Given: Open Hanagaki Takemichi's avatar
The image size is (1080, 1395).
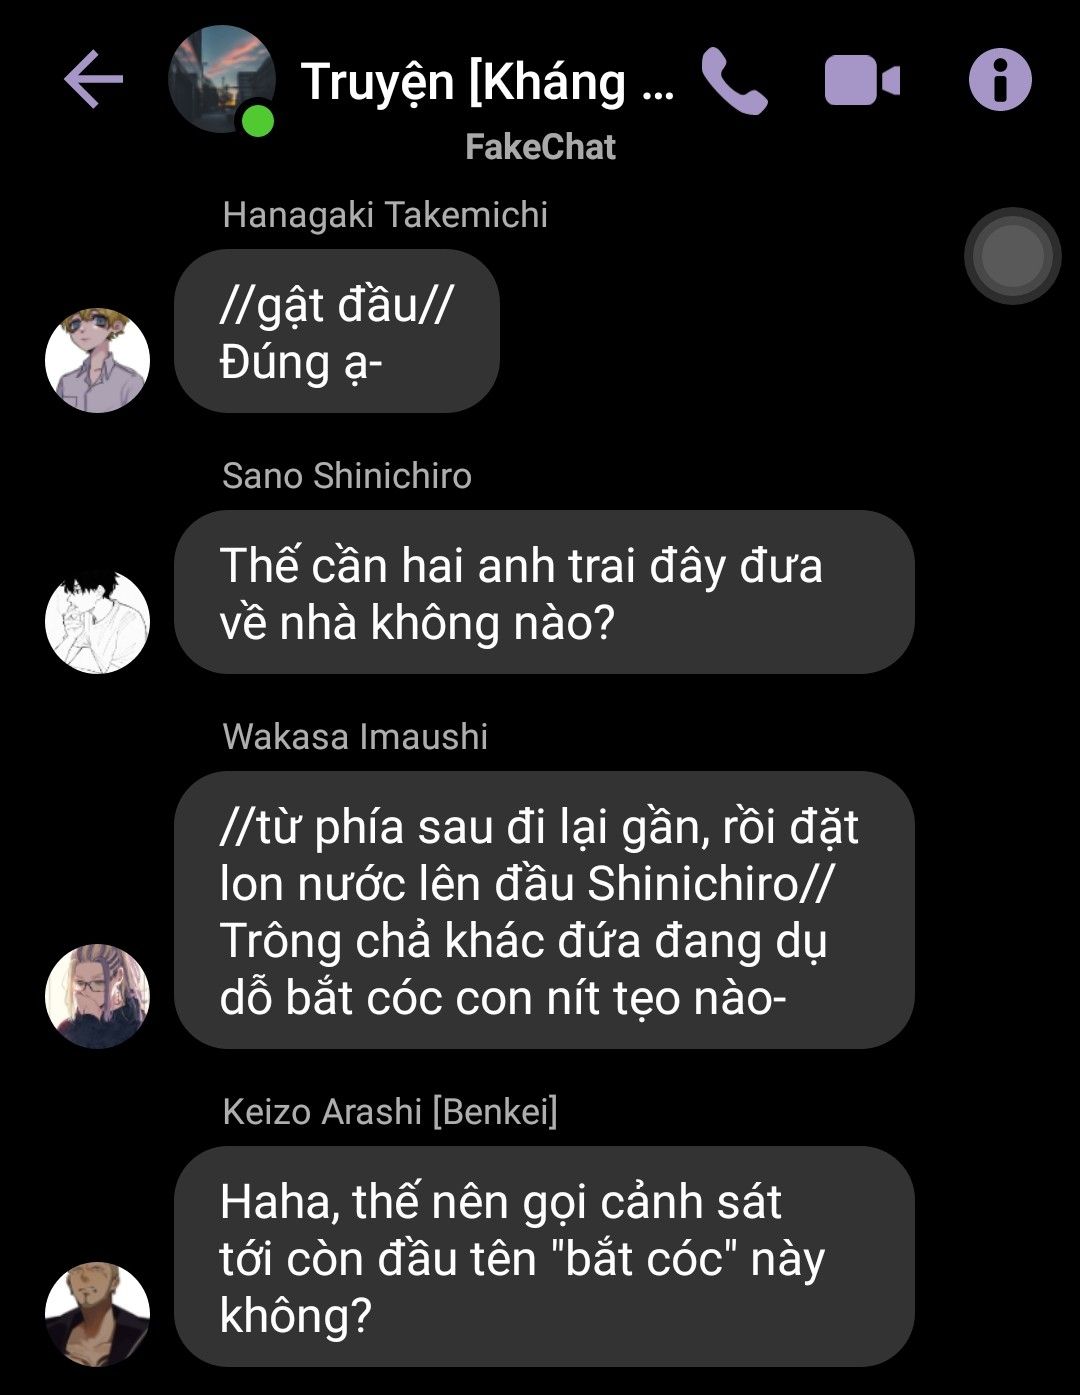Looking at the screenshot, I should click(97, 360).
